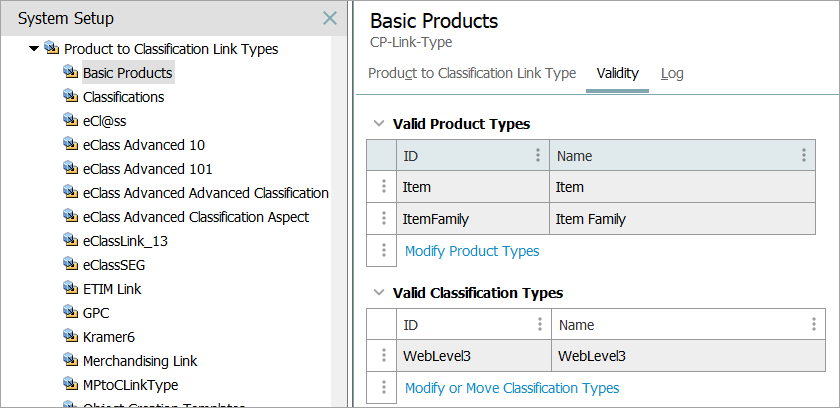Click the Modify Product Types link

click(472, 251)
